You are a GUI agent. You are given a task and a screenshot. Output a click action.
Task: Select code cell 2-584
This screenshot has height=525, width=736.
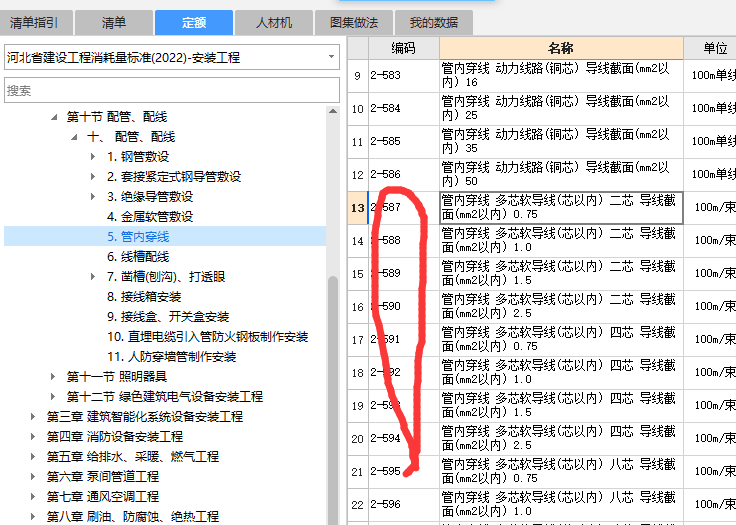coord(404,108)
